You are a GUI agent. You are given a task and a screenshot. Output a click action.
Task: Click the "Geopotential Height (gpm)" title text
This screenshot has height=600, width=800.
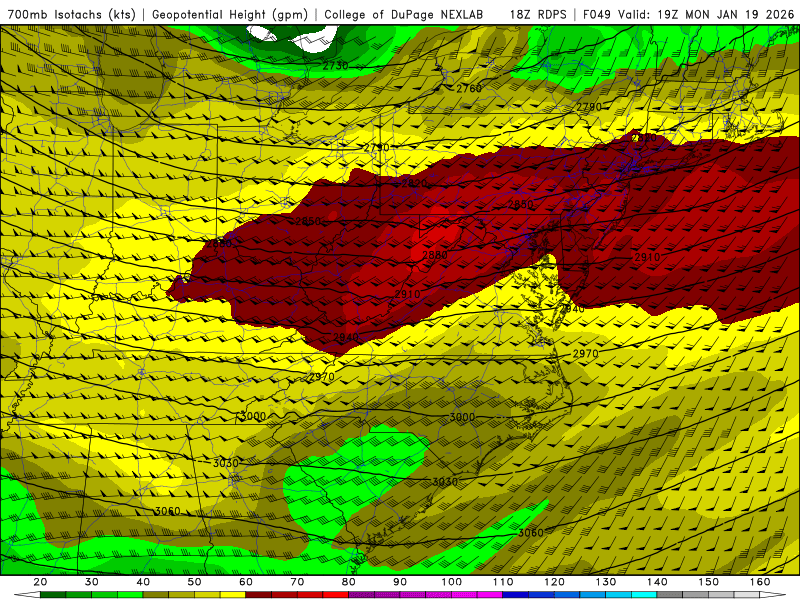click(x=230, y=14)
